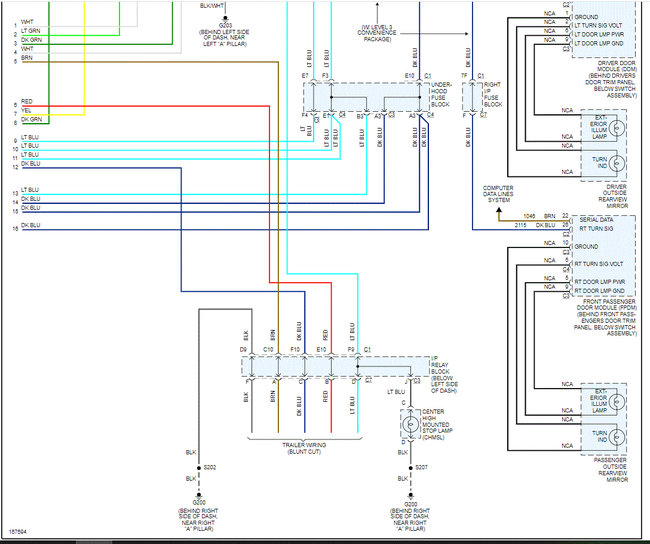Image resolution: width=650 pixels, height=544 pixels.
Task: Click driver mirror exterior illum lamp symbol
Action: (617, 128)
